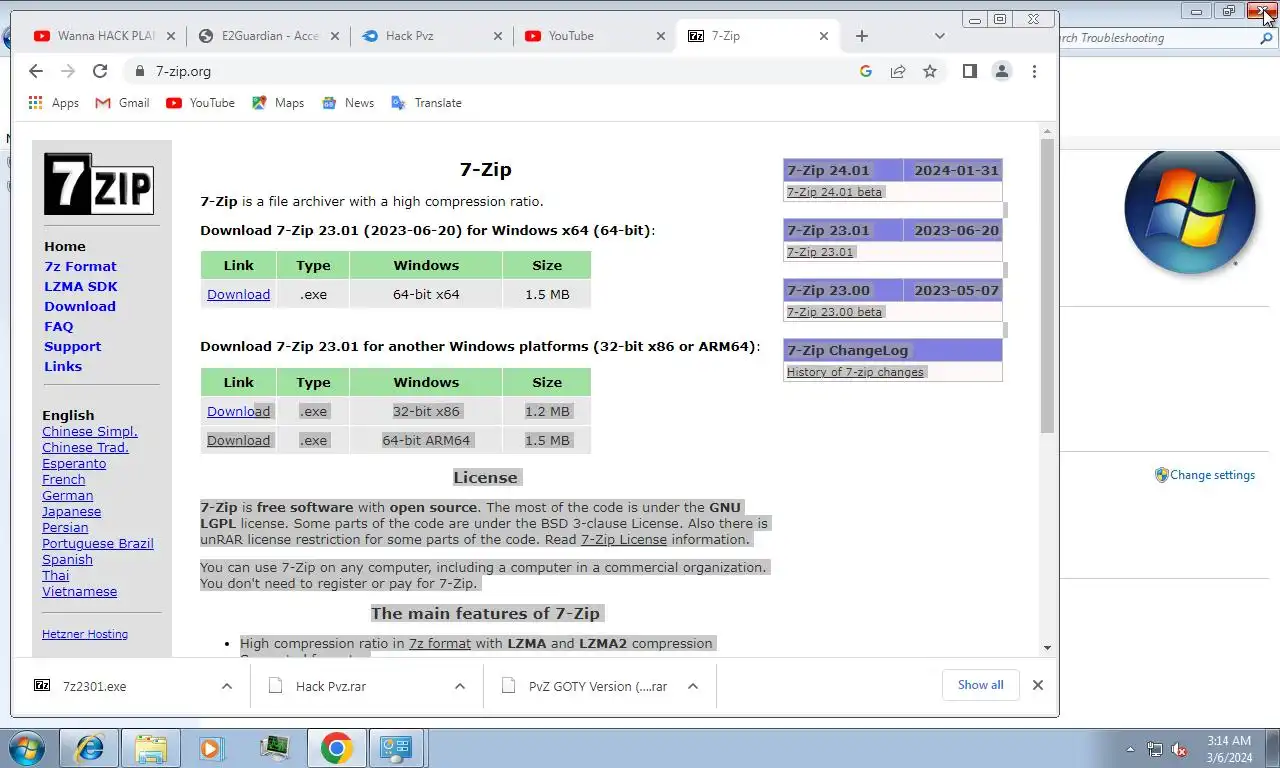Image resolution: width=1280 pixels, height=768 pixels.
Task: Download the 64-bit ARM64 installer
Action: click(x=238, y=440)
